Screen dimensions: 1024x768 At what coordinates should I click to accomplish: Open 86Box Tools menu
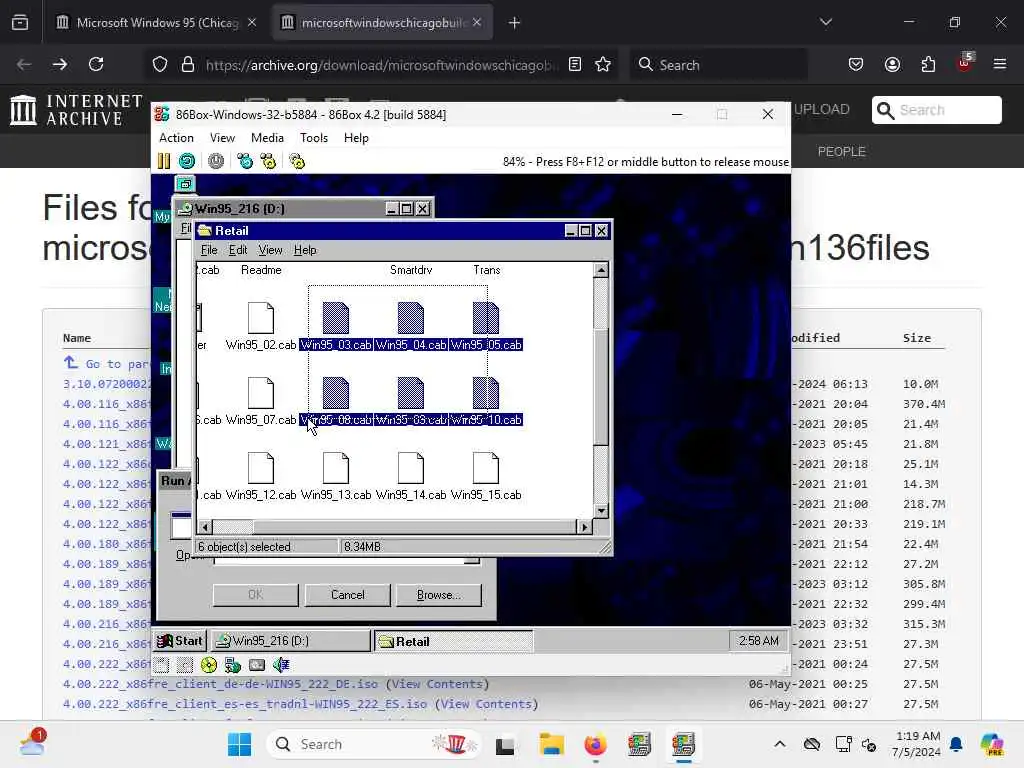point(313,138)
